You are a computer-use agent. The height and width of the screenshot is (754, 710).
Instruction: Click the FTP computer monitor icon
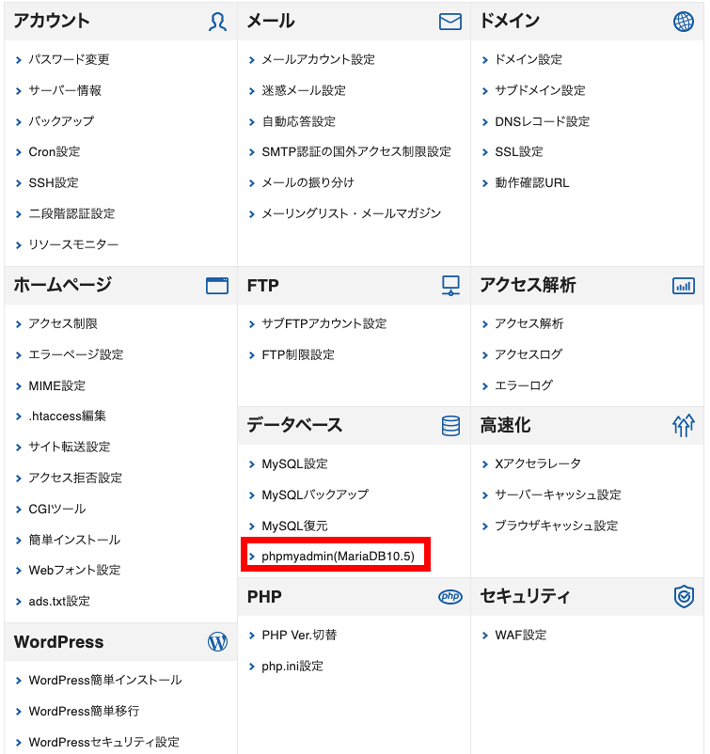point(451,286)
